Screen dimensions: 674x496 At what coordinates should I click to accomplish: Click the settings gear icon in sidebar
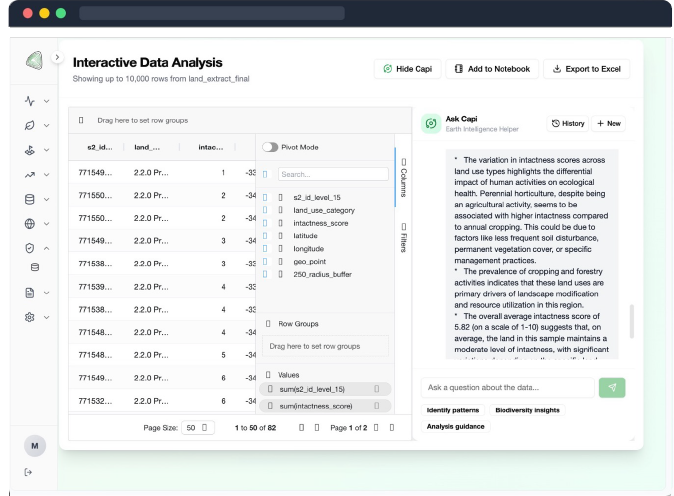click(x=30, y=316)
